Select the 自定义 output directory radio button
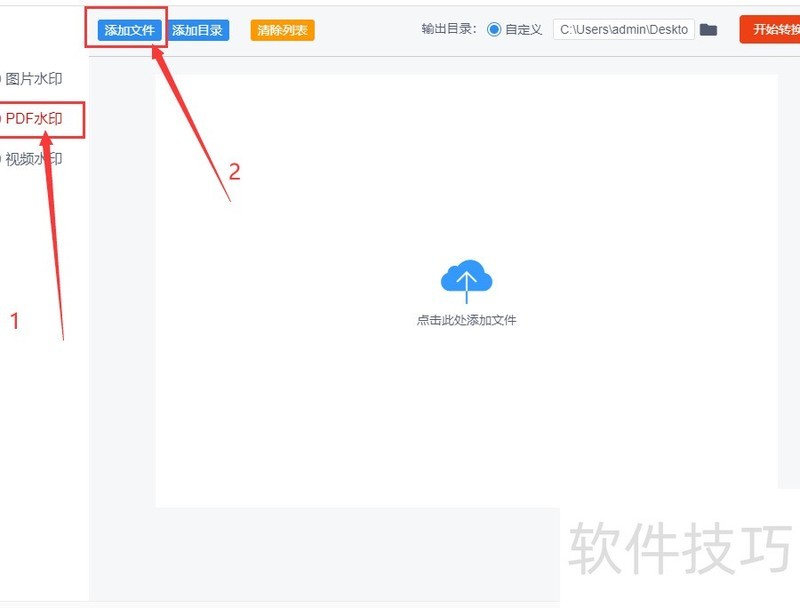The image size is (800, 608). [x=495, y=29]
